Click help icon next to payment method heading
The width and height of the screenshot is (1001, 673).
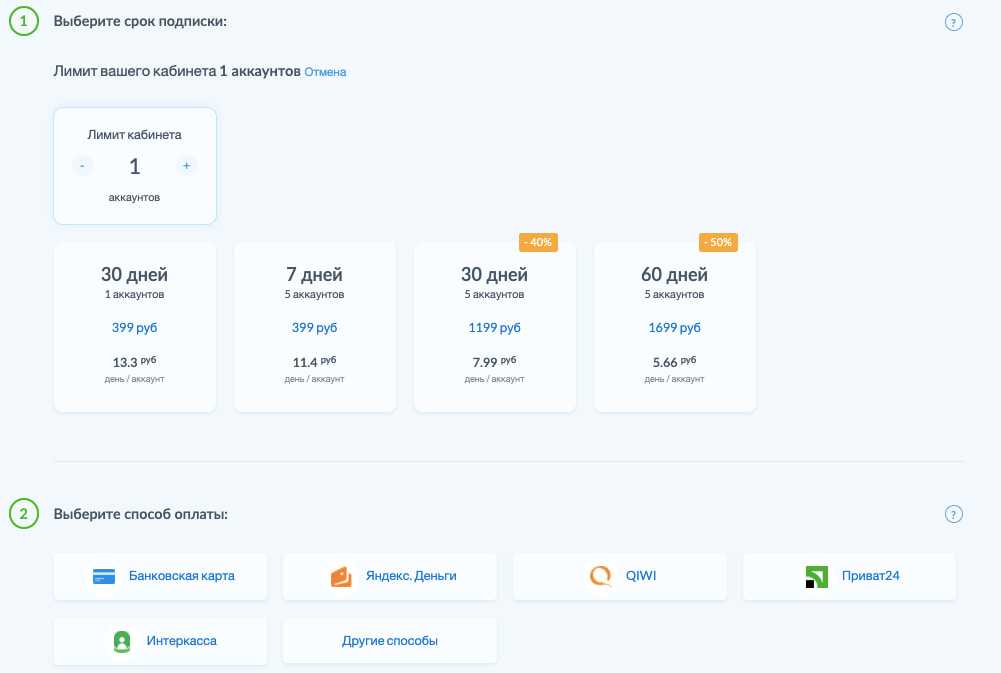coord(953,514)
